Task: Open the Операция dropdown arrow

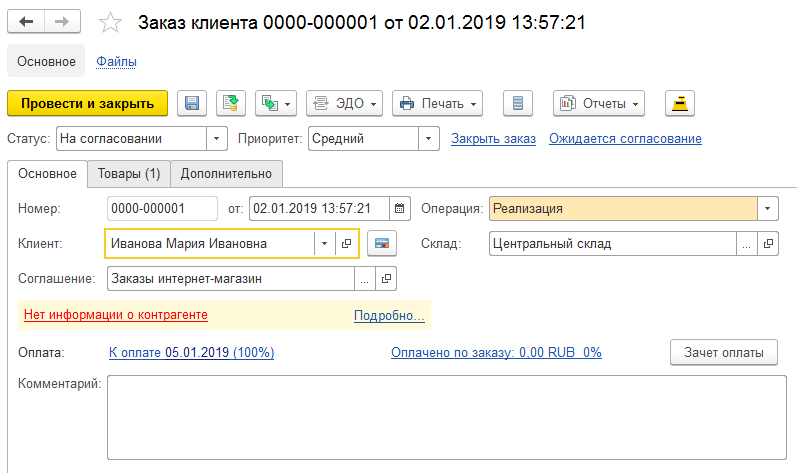Action: pos(767,209)
